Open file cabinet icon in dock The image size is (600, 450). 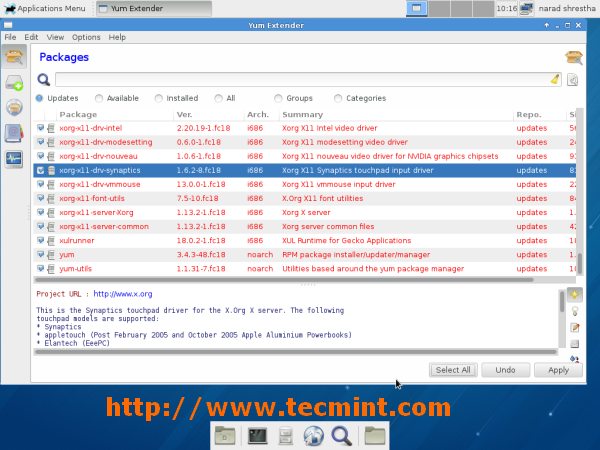point(285,435)
